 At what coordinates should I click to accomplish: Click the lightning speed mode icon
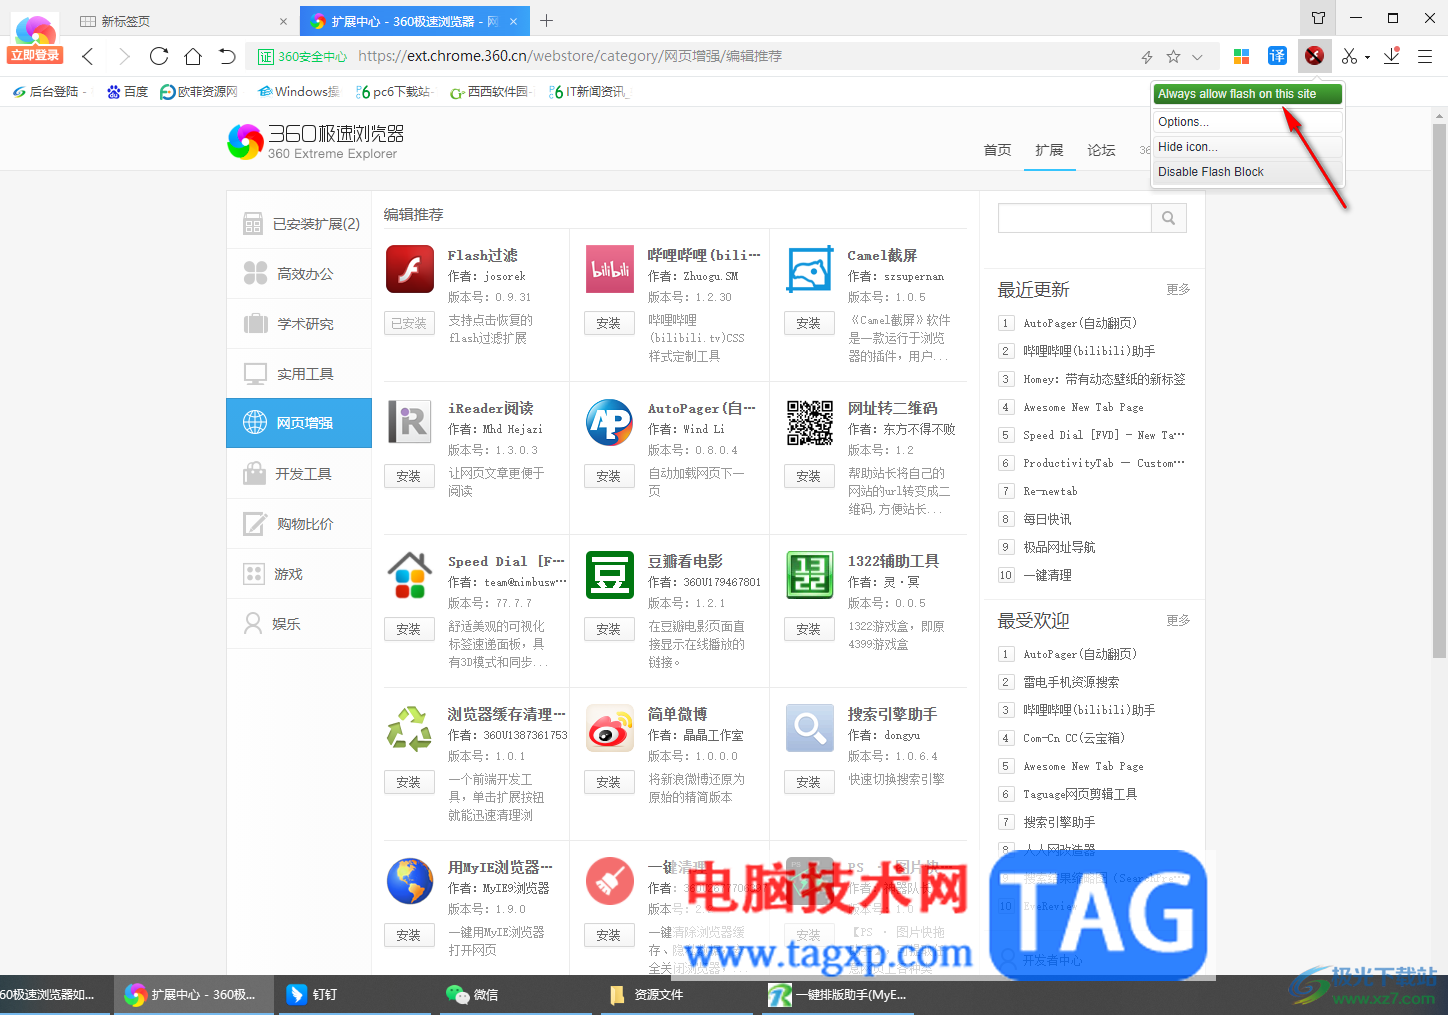click(x=1147, y=57)
